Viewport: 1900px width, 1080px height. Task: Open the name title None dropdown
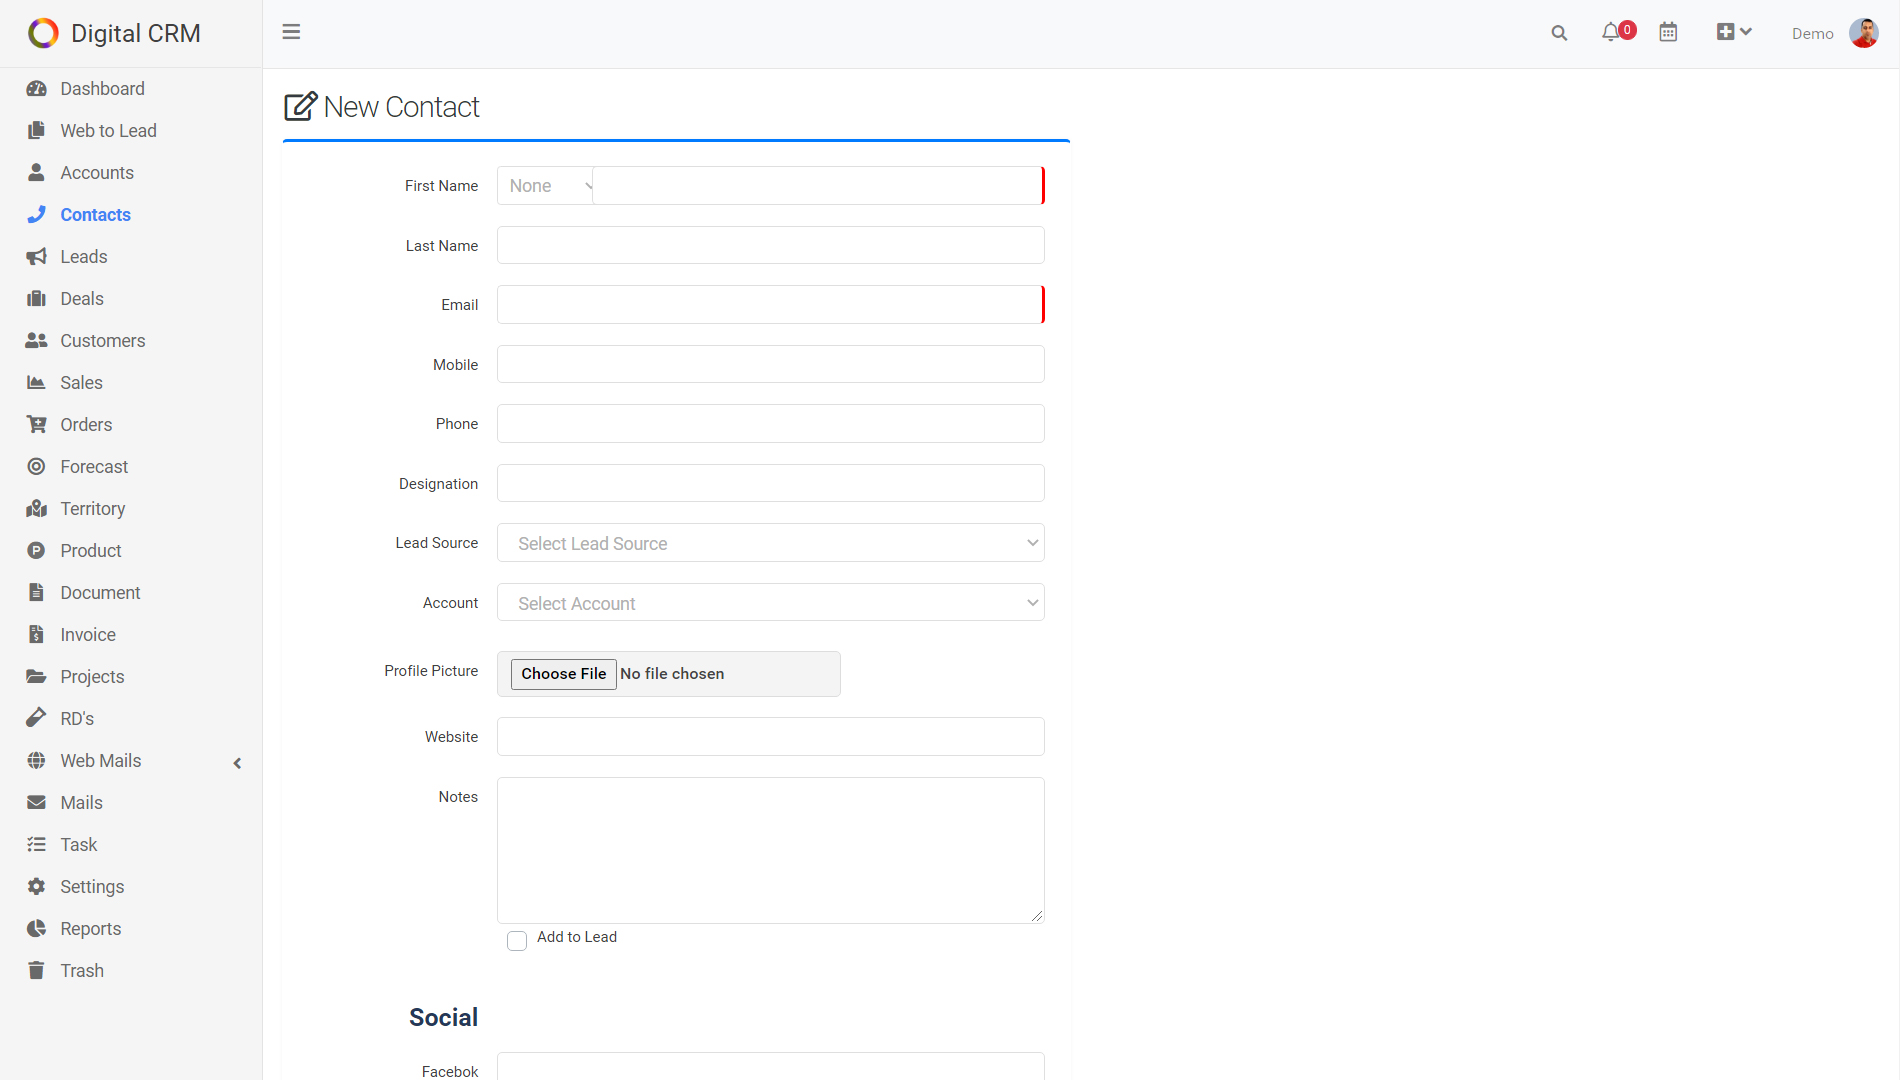(x=546, y=186)
